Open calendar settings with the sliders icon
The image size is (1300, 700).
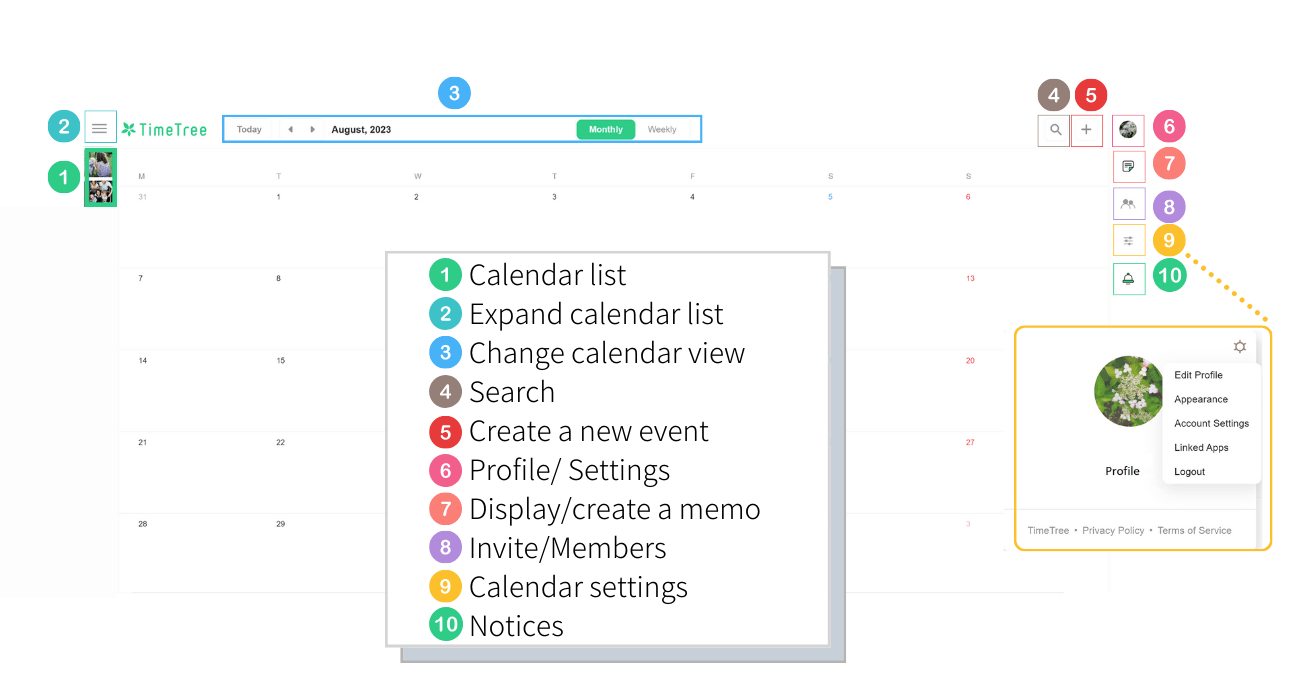point(1128,240)
